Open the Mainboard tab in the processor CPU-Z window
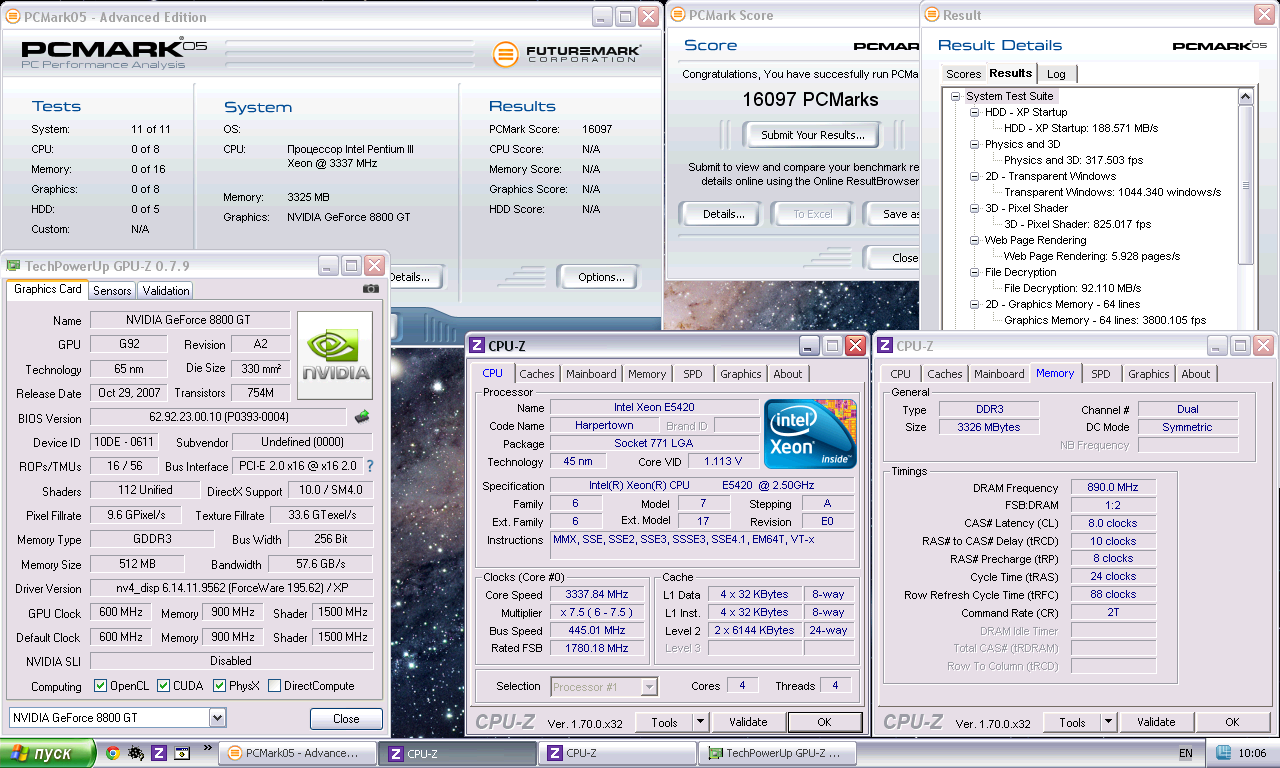1280x768 pixels. point(591,374)
